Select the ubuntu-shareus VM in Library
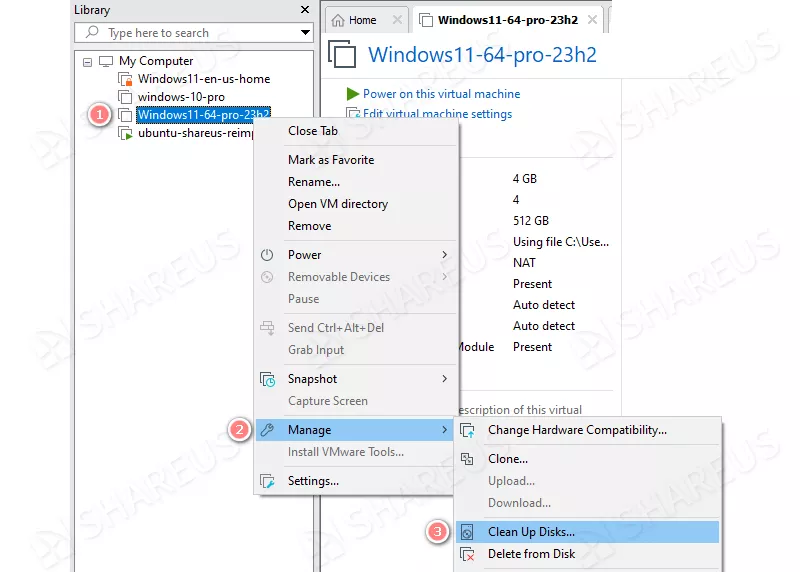 click(x=196, y=133)
